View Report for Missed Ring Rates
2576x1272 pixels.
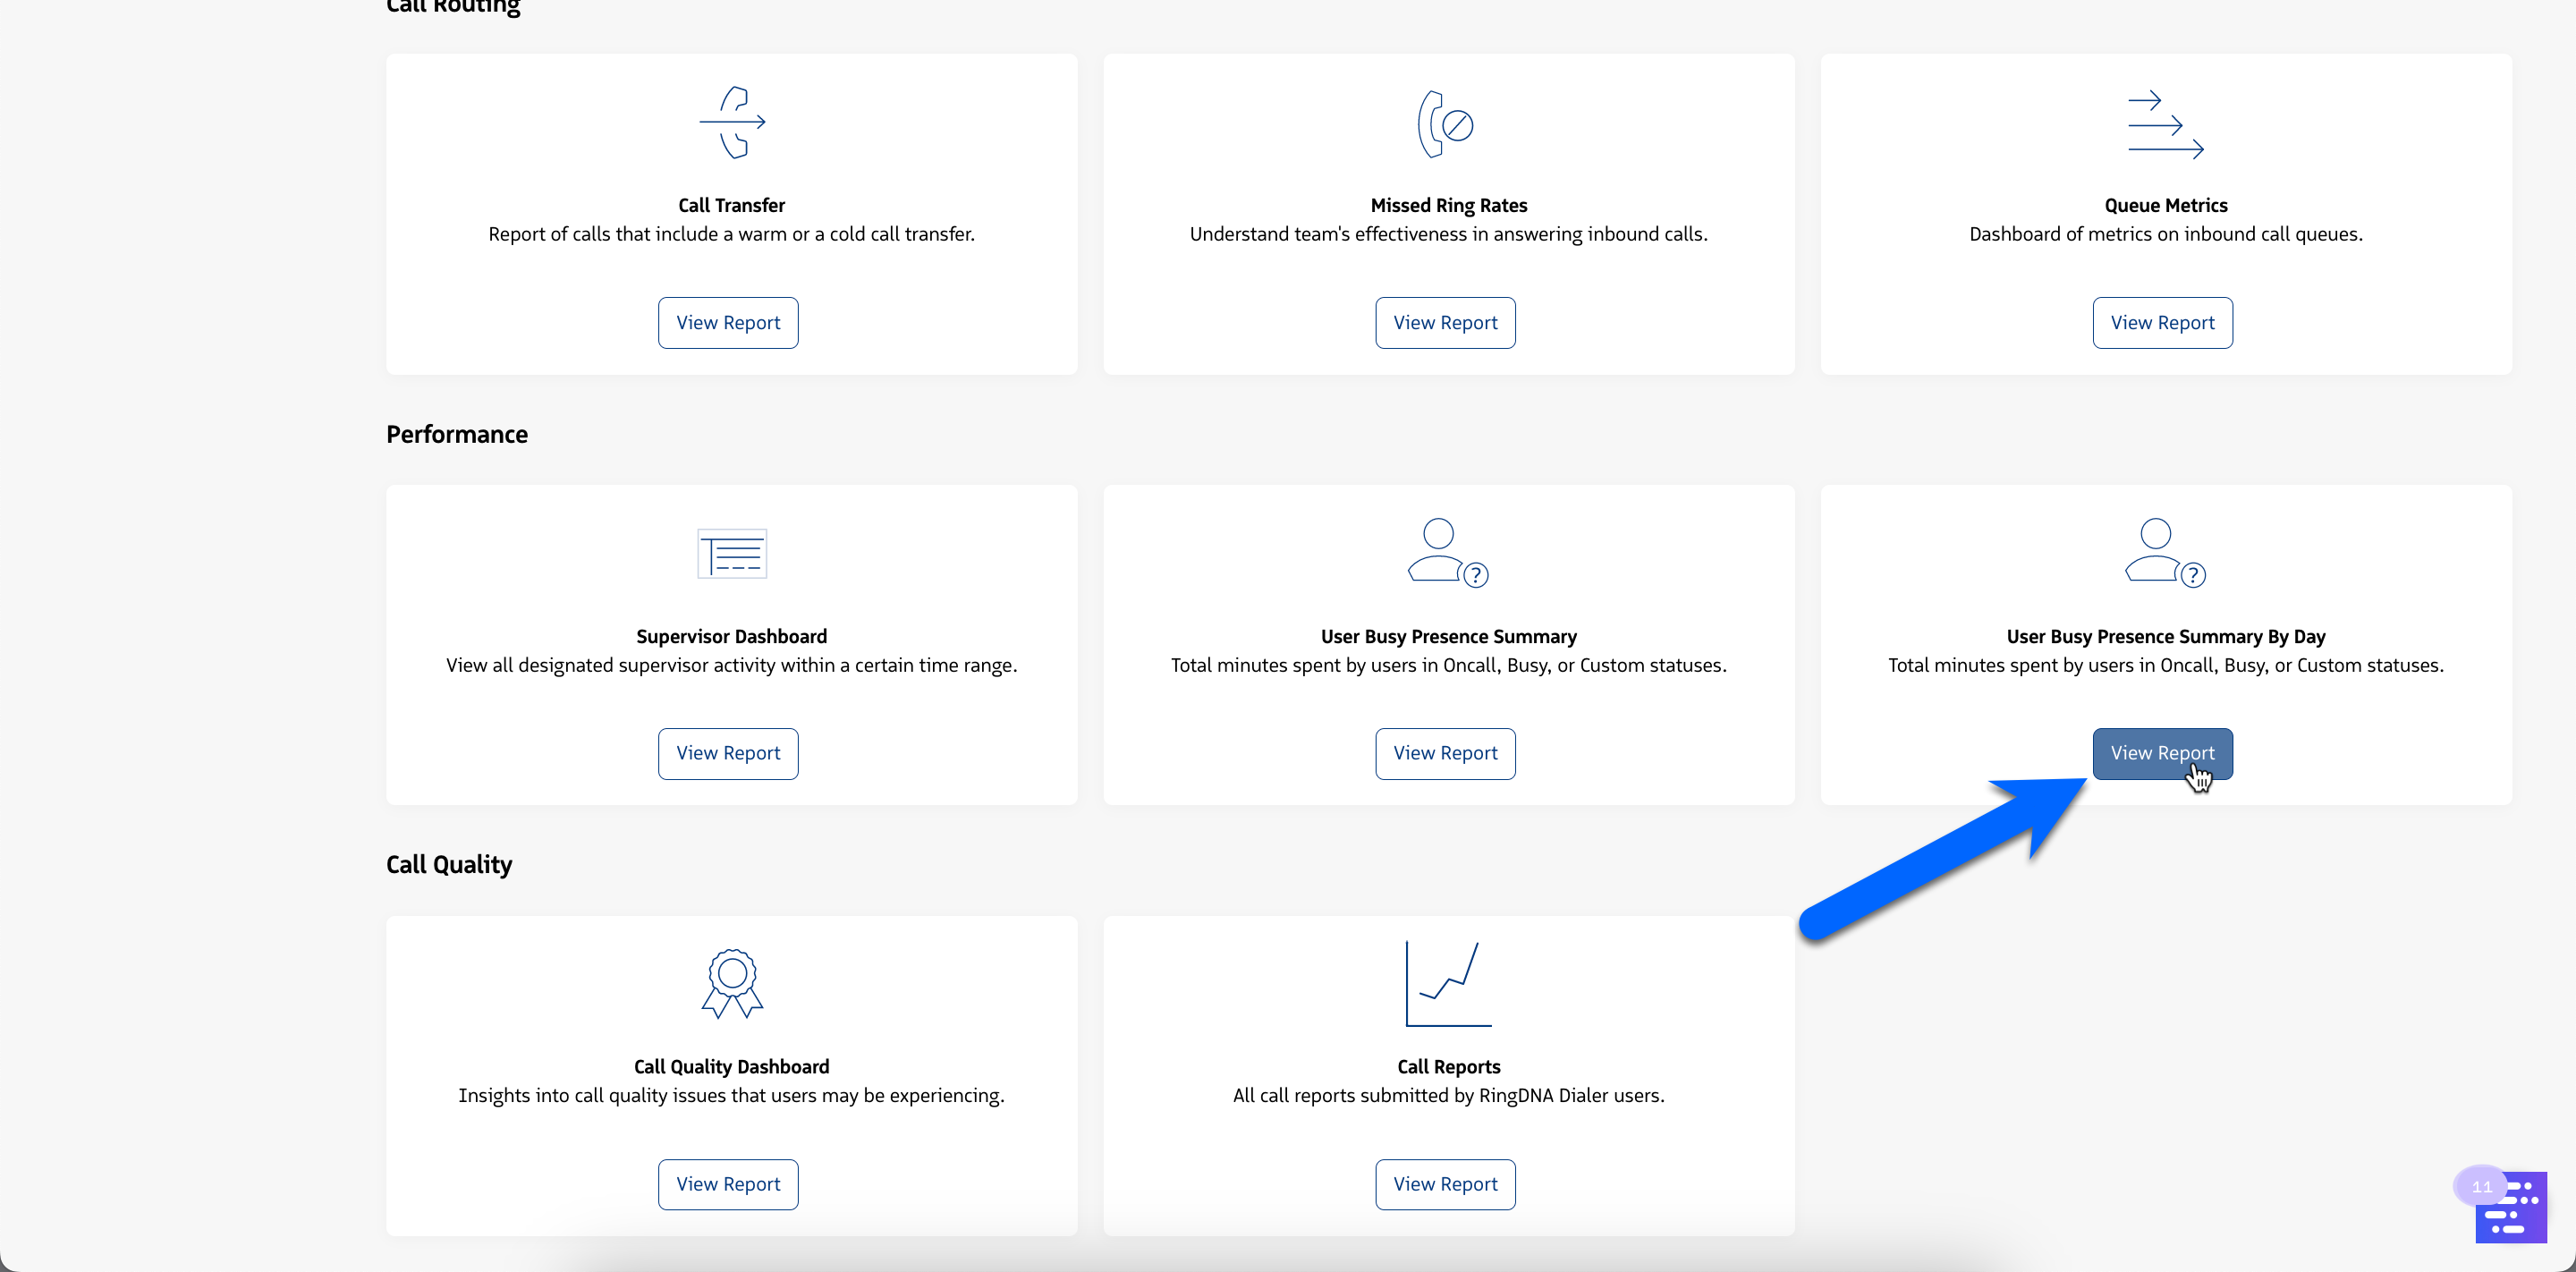coord(1445,323)
